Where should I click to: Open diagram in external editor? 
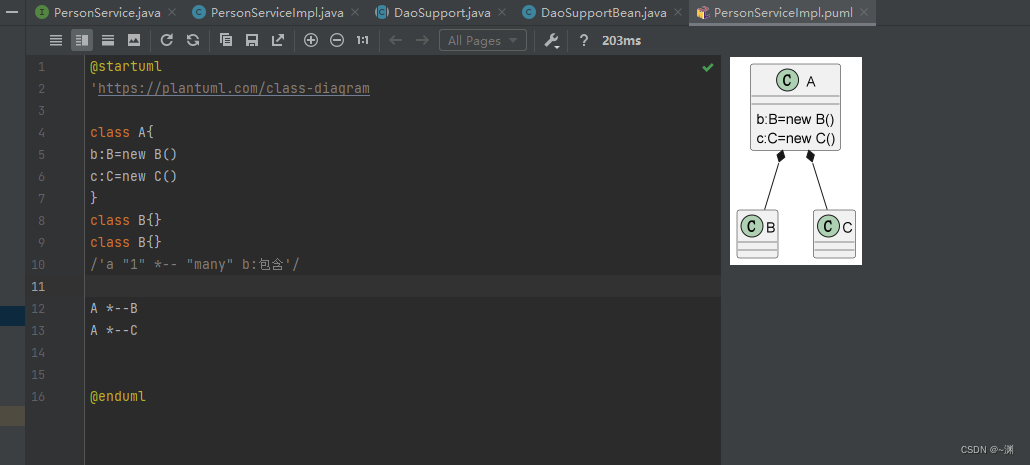tap(278, 41)
